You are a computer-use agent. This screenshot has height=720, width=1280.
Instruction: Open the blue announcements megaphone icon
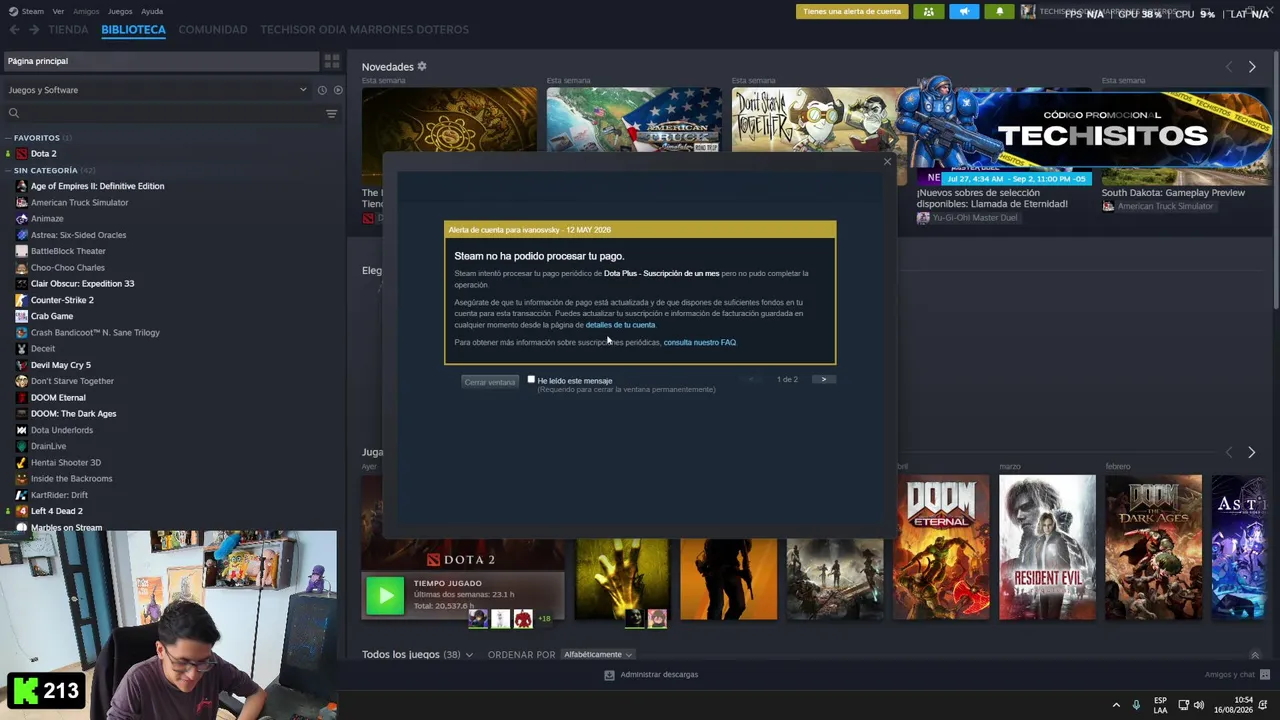pyautogui.click(x=964, y=12)
